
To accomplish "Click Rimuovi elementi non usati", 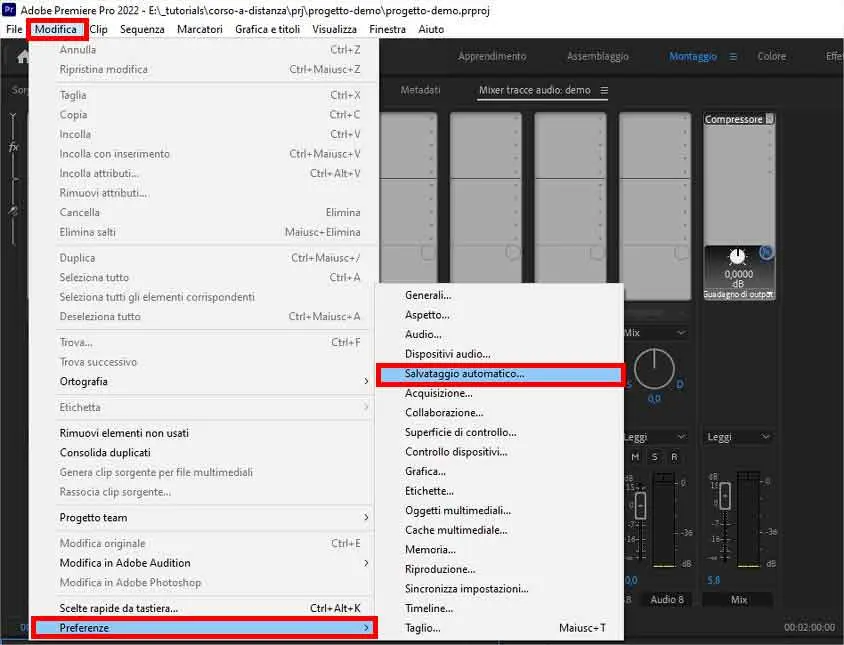I will coord(204,433).
